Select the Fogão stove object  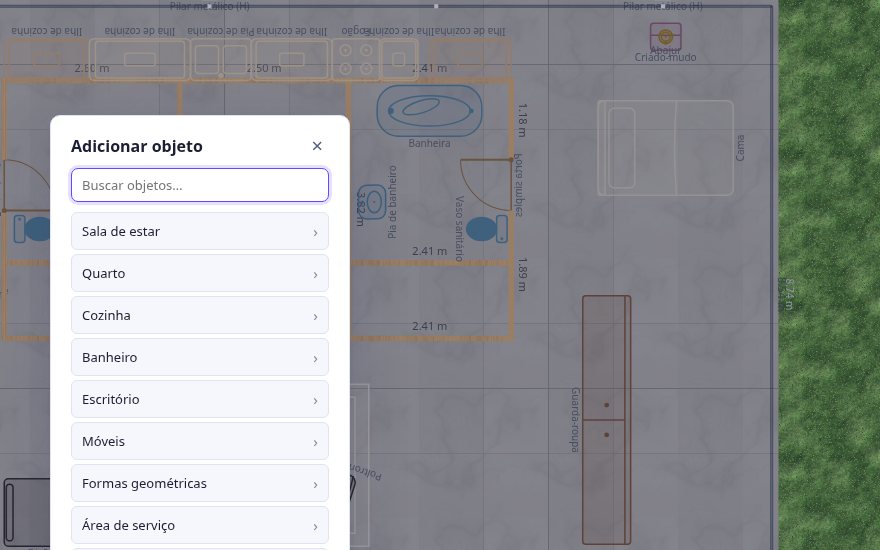point(356,59)
